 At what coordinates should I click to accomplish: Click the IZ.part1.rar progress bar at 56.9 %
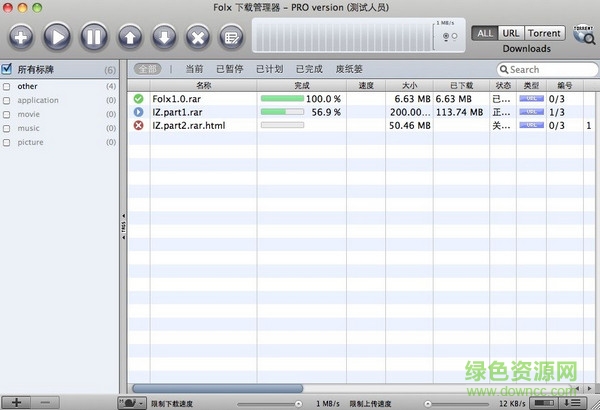[x=282, y=112]
